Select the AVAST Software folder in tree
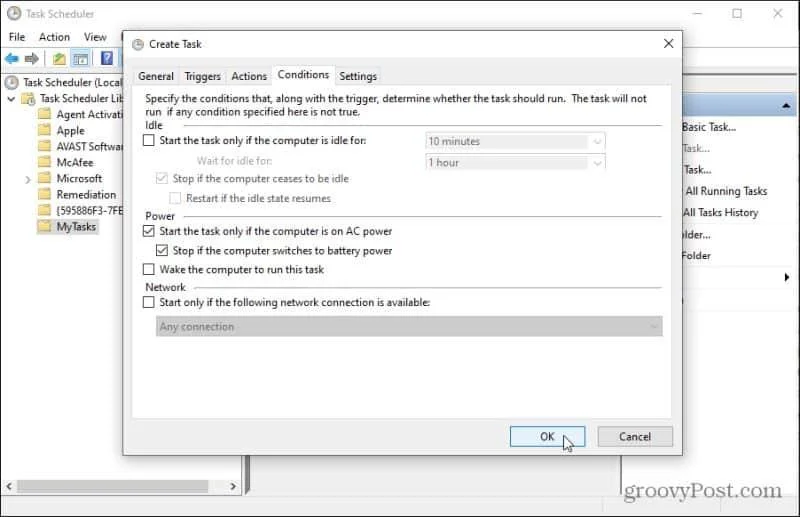This screenshot has height=517, width=800. (x=89, y=146)
